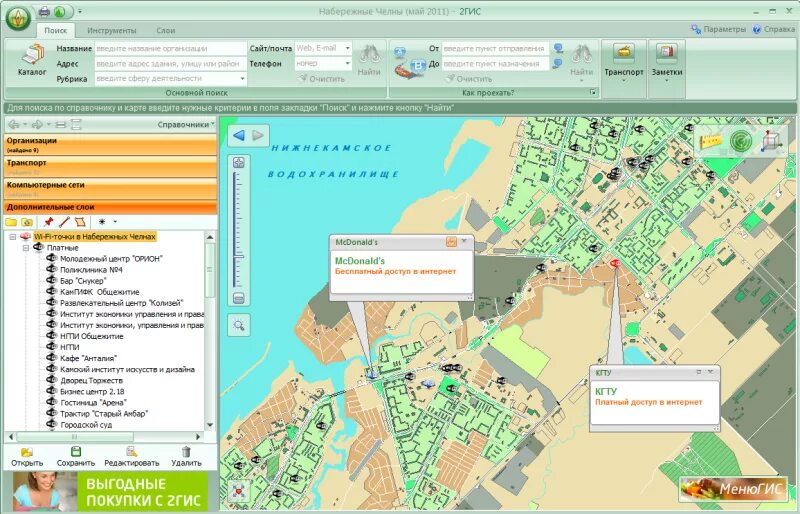Select Молодежный центр "ОРИОН" in the tree
Viewport: 800px width, 514px height.
click(111, 259)
